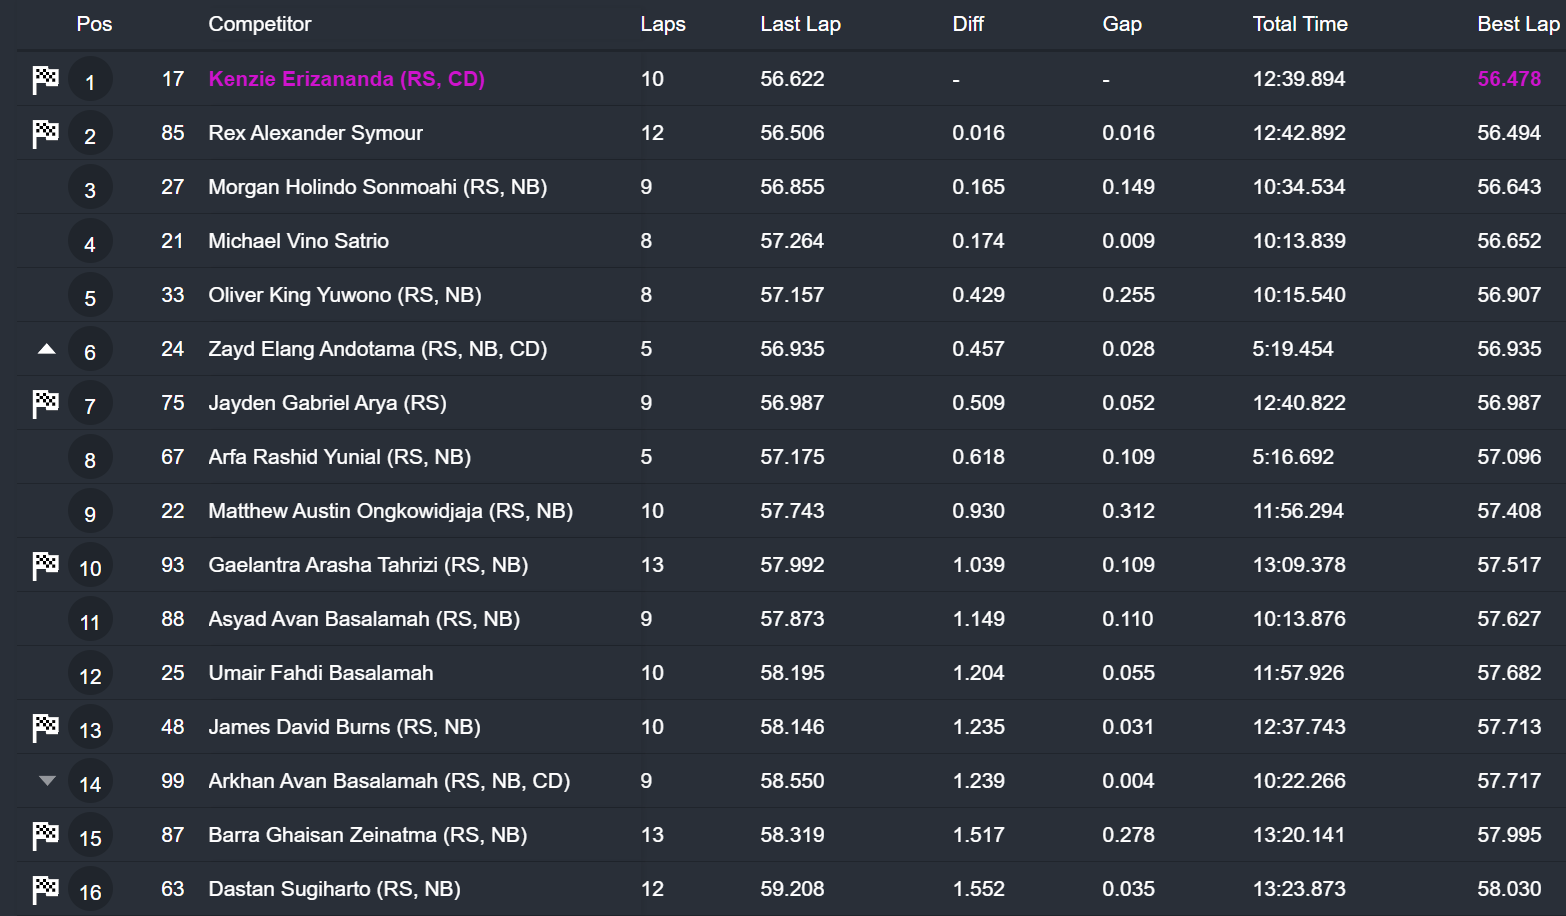Click the finish flag icon at position 13
1566x916 pixels.
coord(45,727)
